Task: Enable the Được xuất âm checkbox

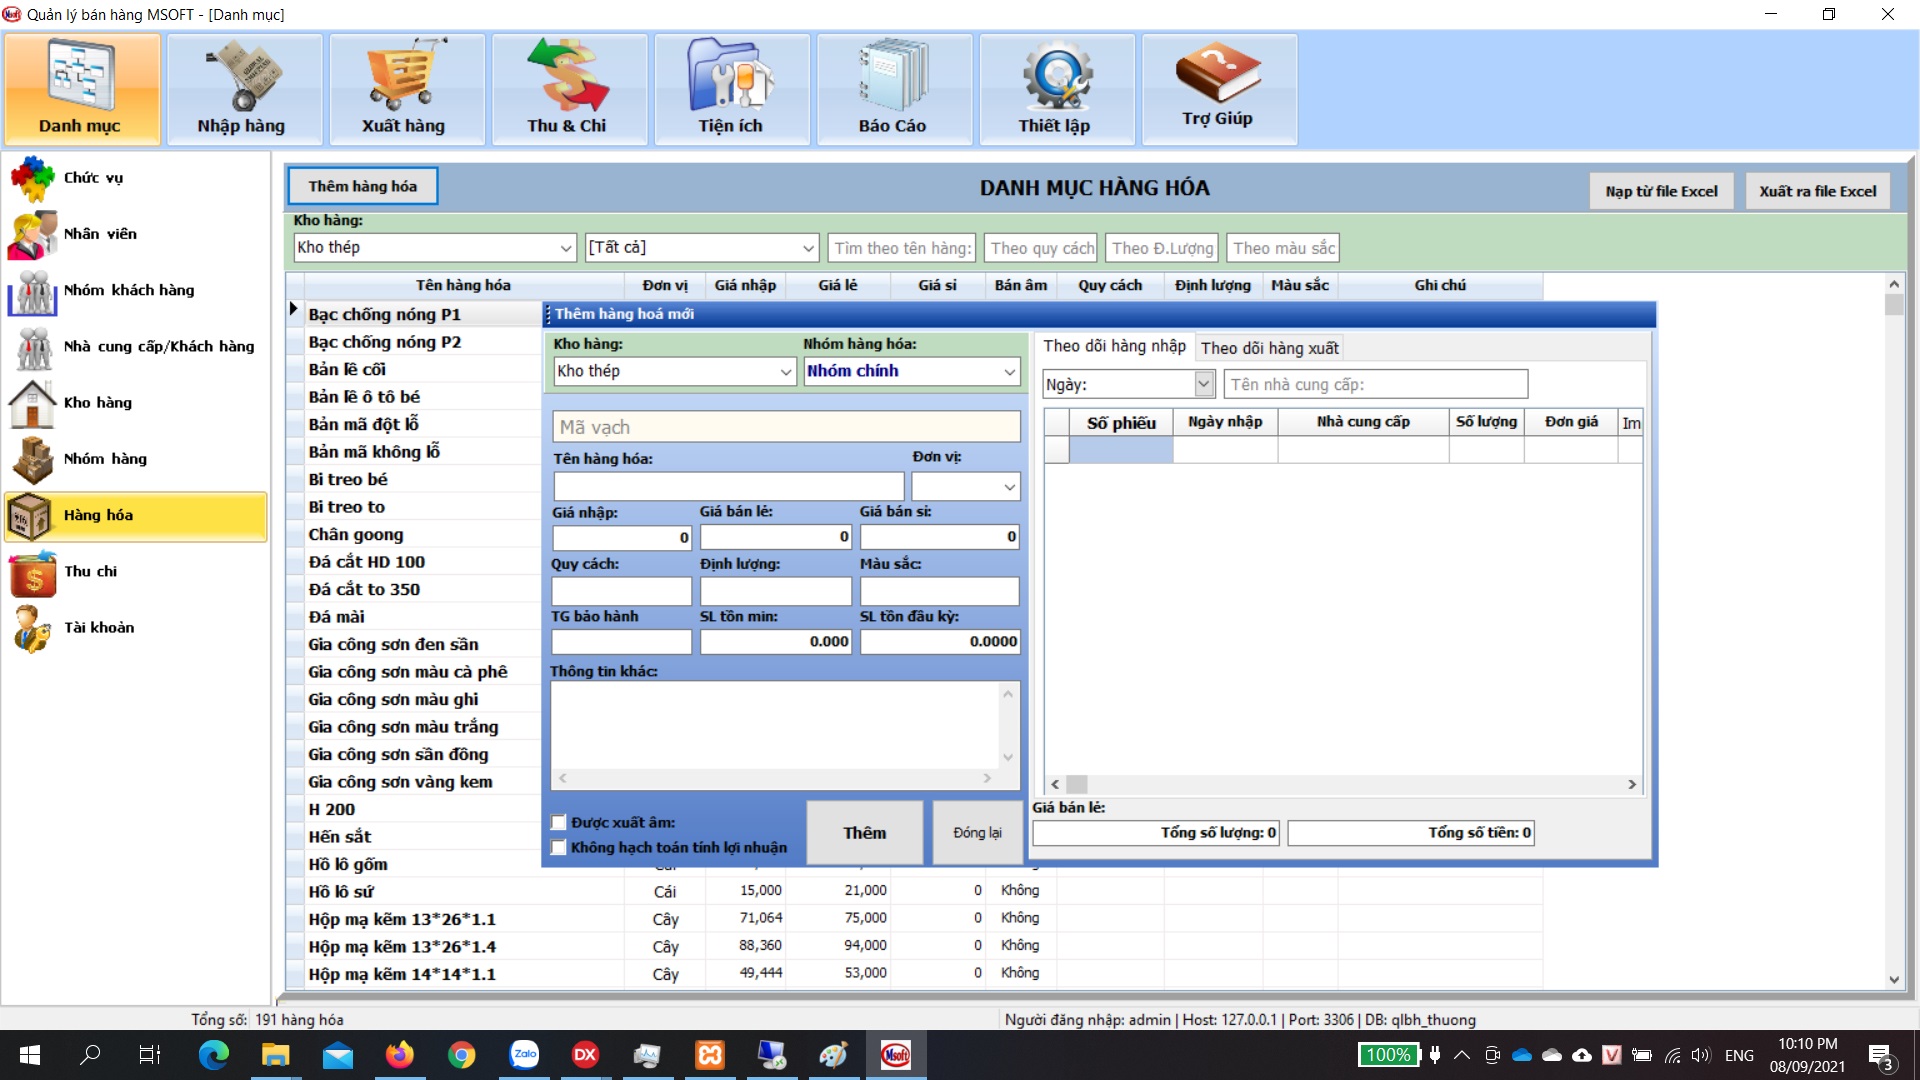Action: pos(559,823)
